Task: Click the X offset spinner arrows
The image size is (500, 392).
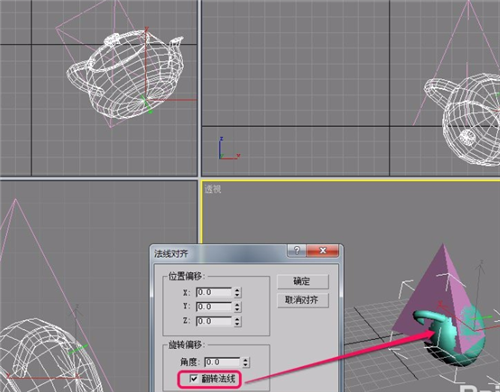Action: pyautogui.click(x=237, y=293)
